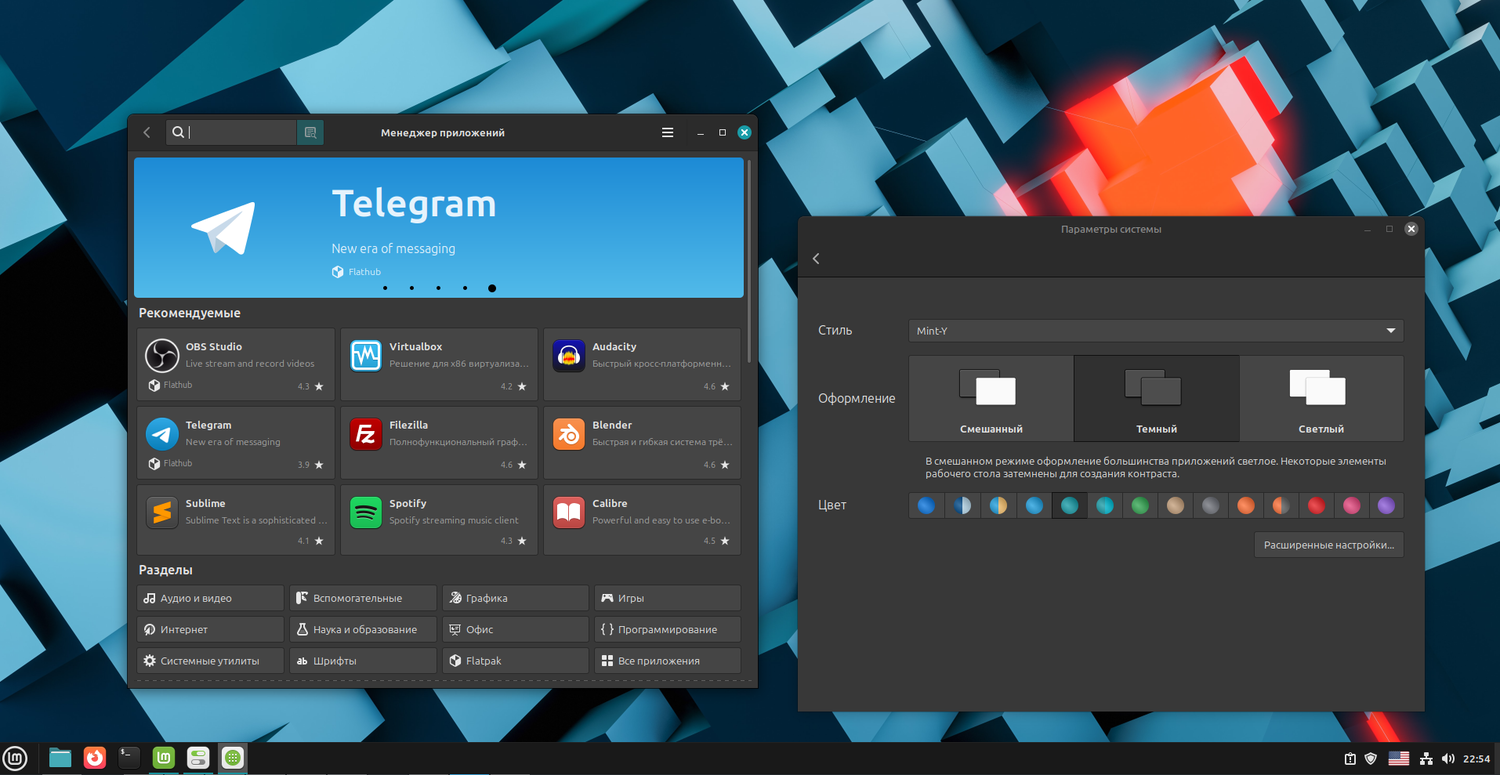Pick the green color swatch
This screenshot has height=775, width=1500.
click(1139, 506)
